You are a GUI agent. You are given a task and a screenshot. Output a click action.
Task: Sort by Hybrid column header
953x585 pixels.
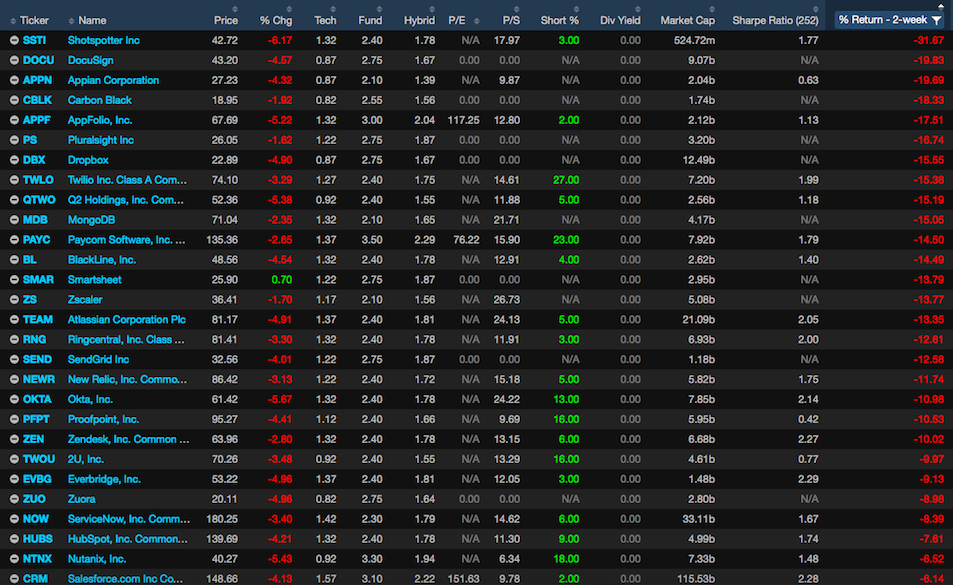pos(419,21)
